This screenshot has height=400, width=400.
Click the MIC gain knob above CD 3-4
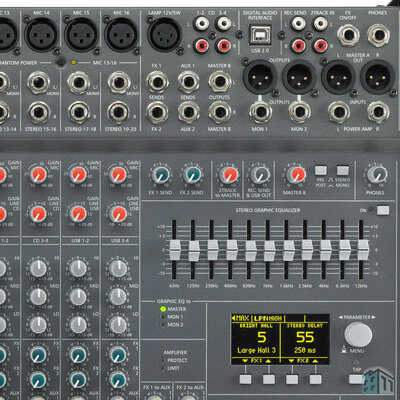click(x=39, y=175)
